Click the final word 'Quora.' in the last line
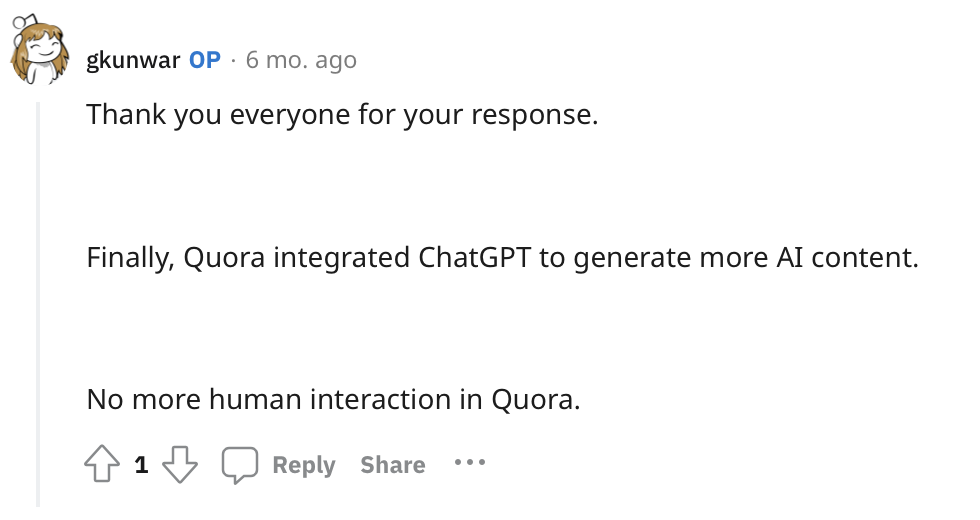Screen dimensions: 980x520 pos(536,400)
